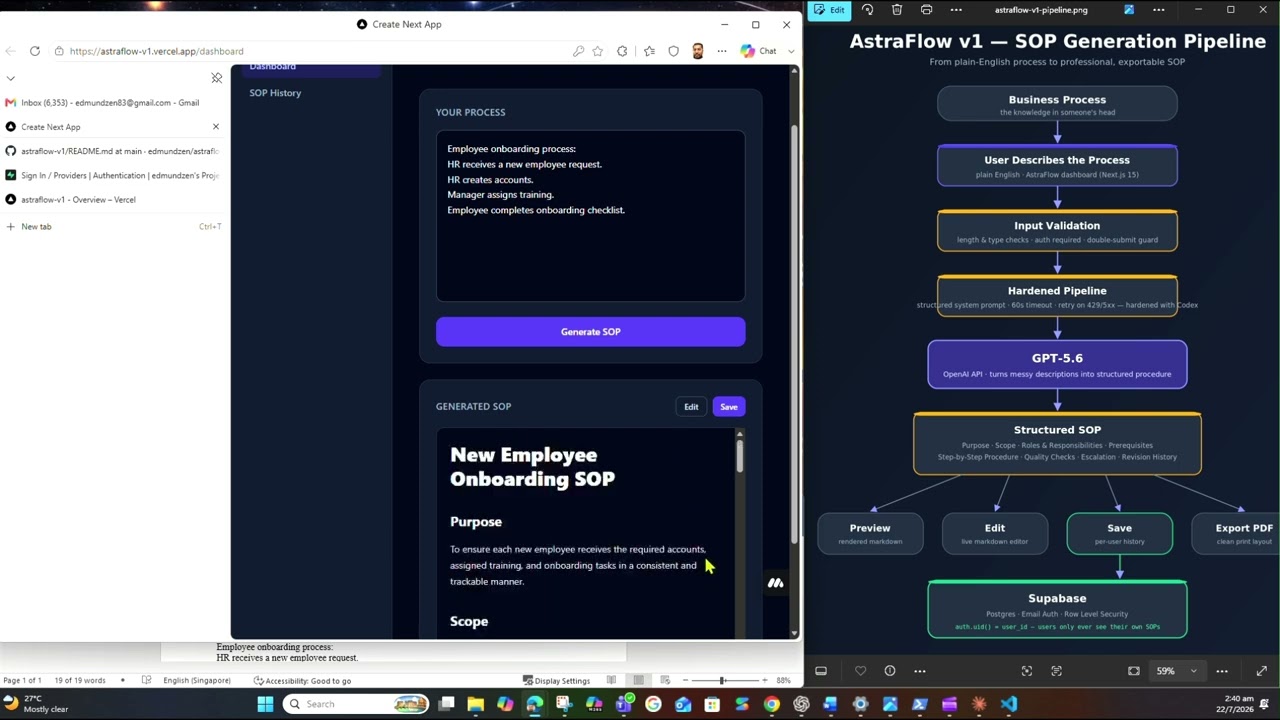Delete the image with the trash icon
1280x720 pixels.
point(897,10)
